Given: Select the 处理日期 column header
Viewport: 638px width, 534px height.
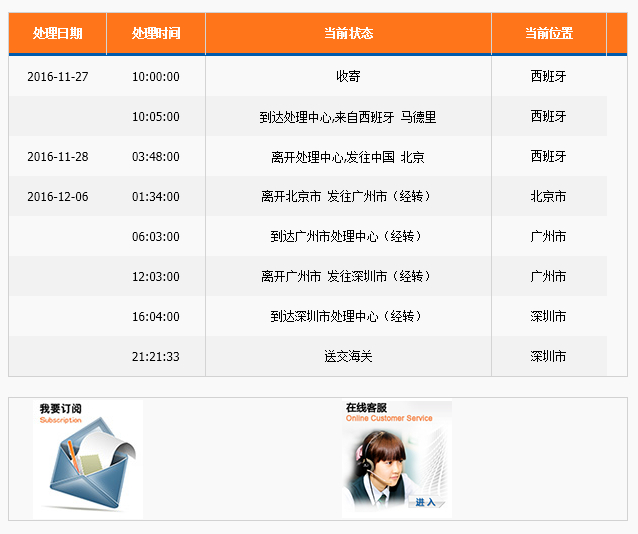Looking at the screenshot, I should (x=57, y=33).
